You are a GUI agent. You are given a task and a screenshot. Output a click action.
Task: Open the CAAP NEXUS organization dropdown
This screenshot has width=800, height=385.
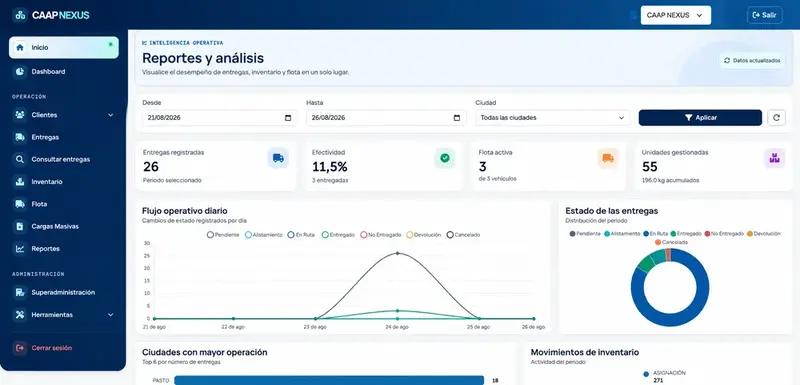676,15
